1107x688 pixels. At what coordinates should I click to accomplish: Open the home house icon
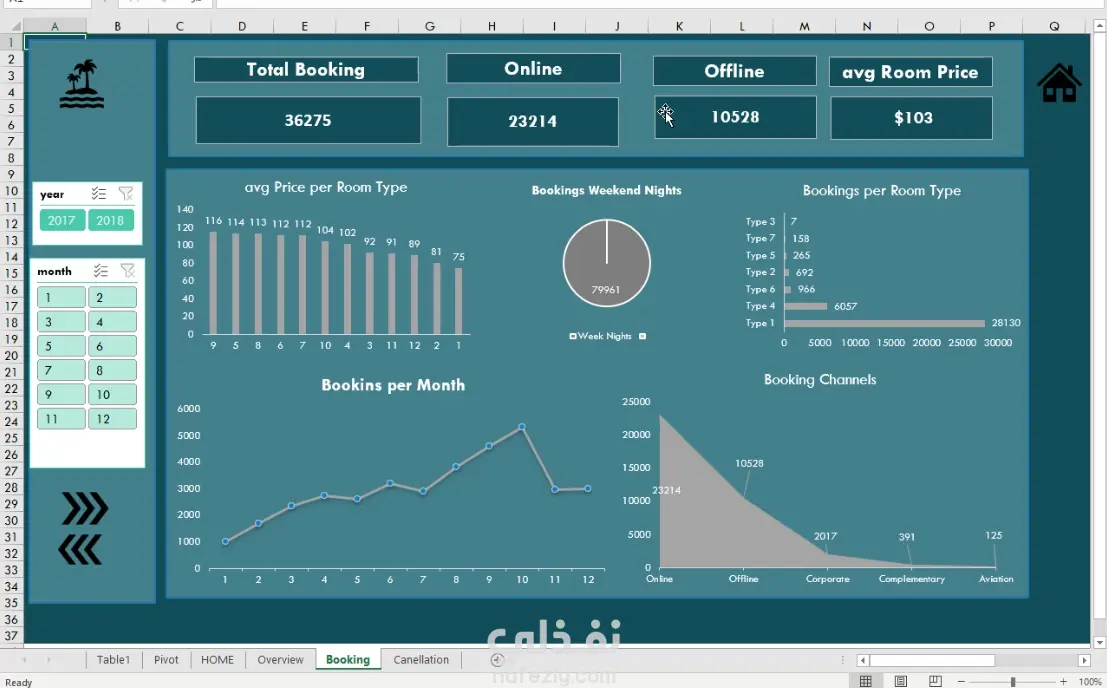click(1059, 83)
